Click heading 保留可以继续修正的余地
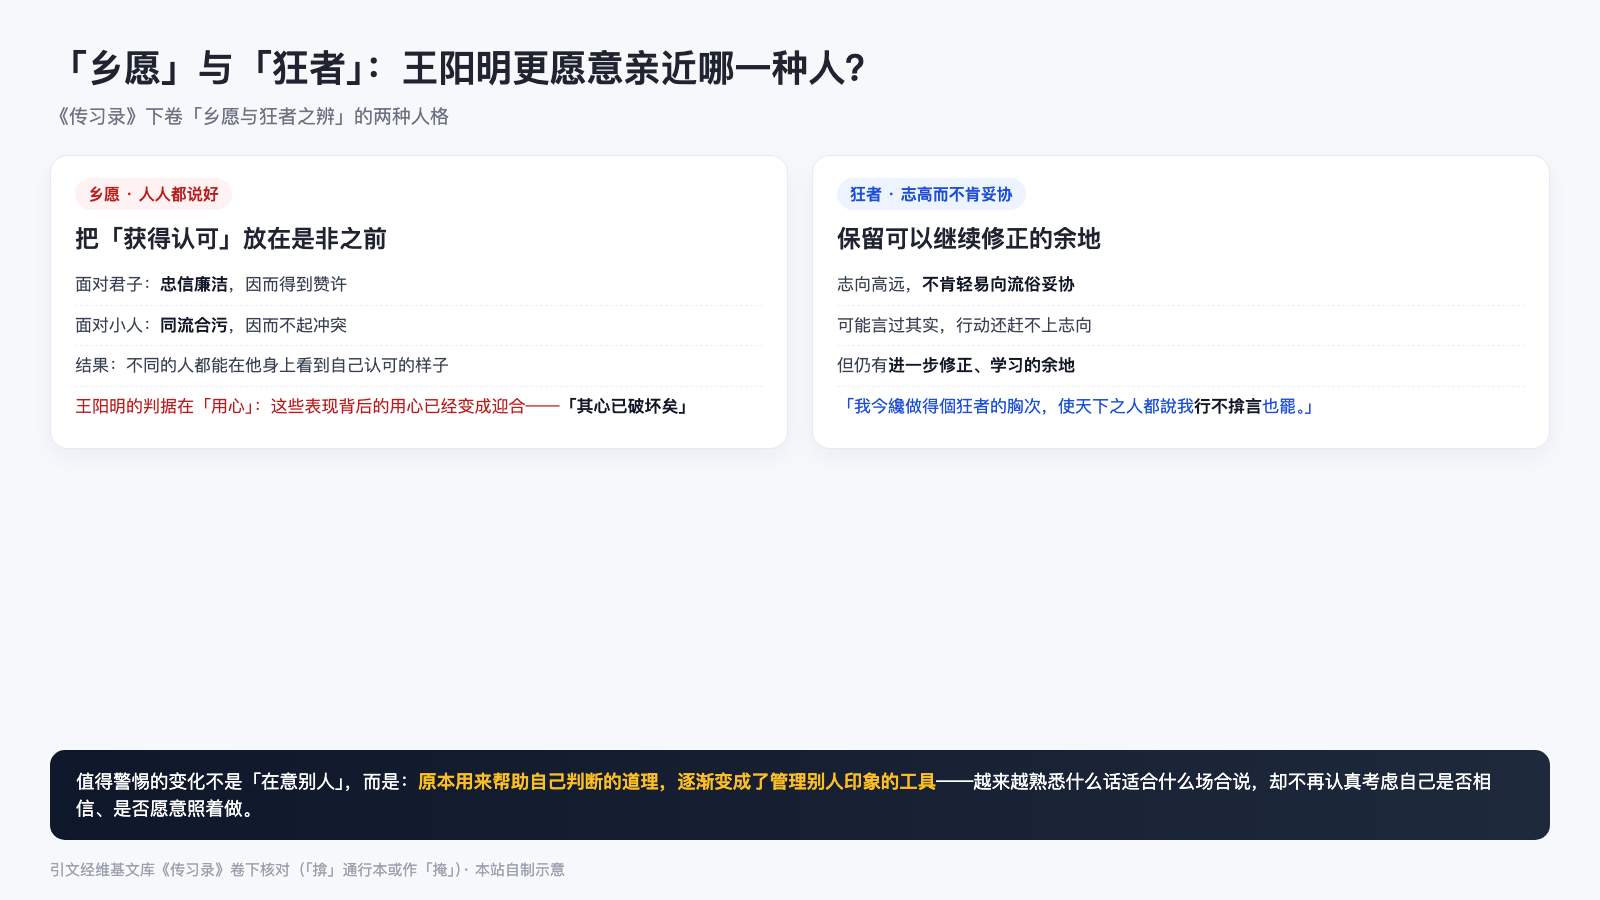This screenshot has height=900, width=1600. coord(969,238)
